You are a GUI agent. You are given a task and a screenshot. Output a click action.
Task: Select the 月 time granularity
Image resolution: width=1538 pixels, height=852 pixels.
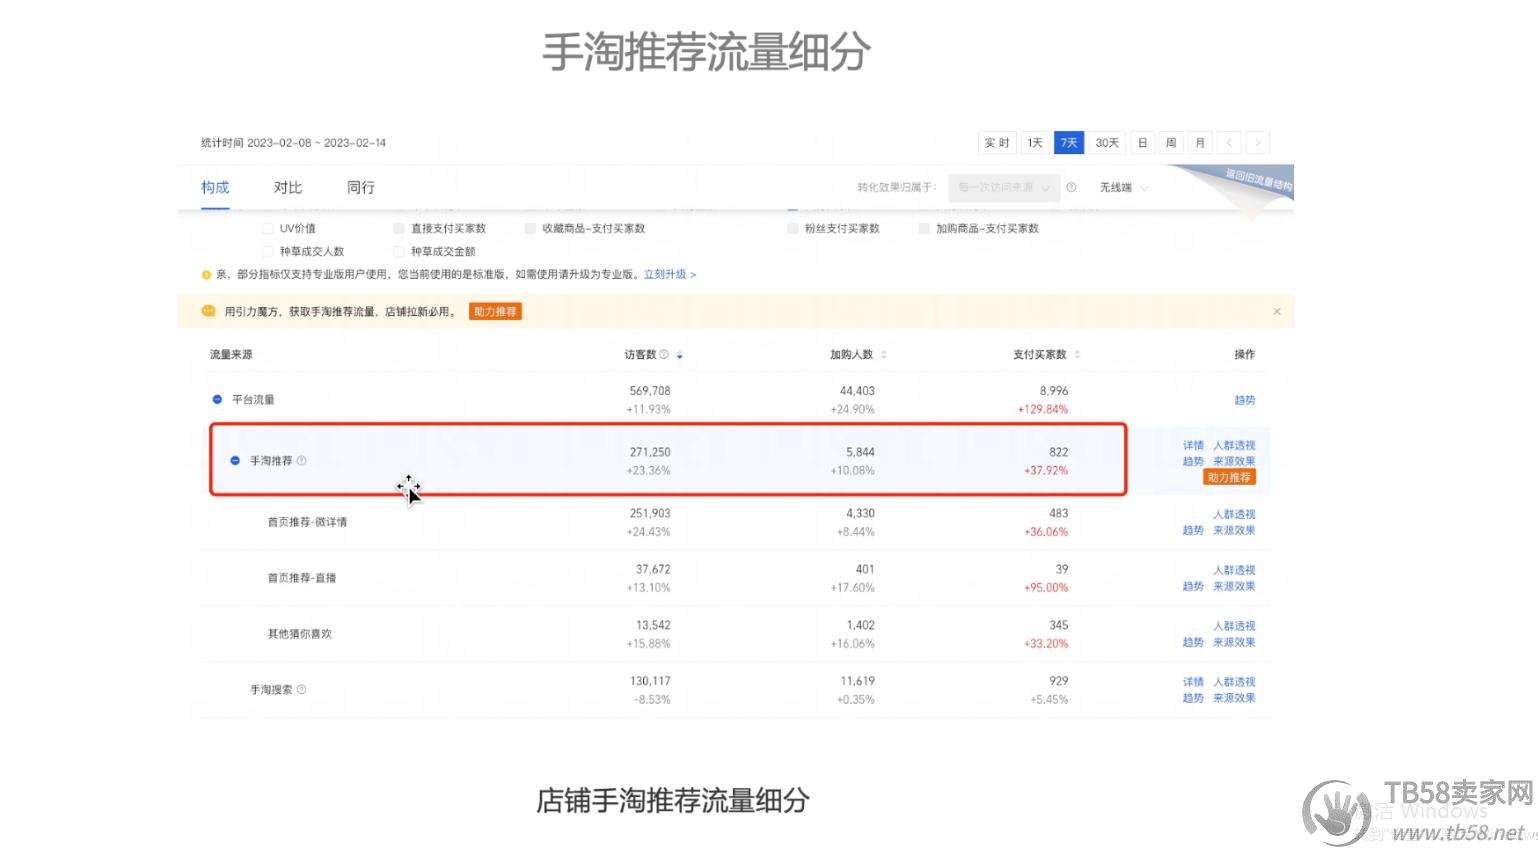point(1200,143)
